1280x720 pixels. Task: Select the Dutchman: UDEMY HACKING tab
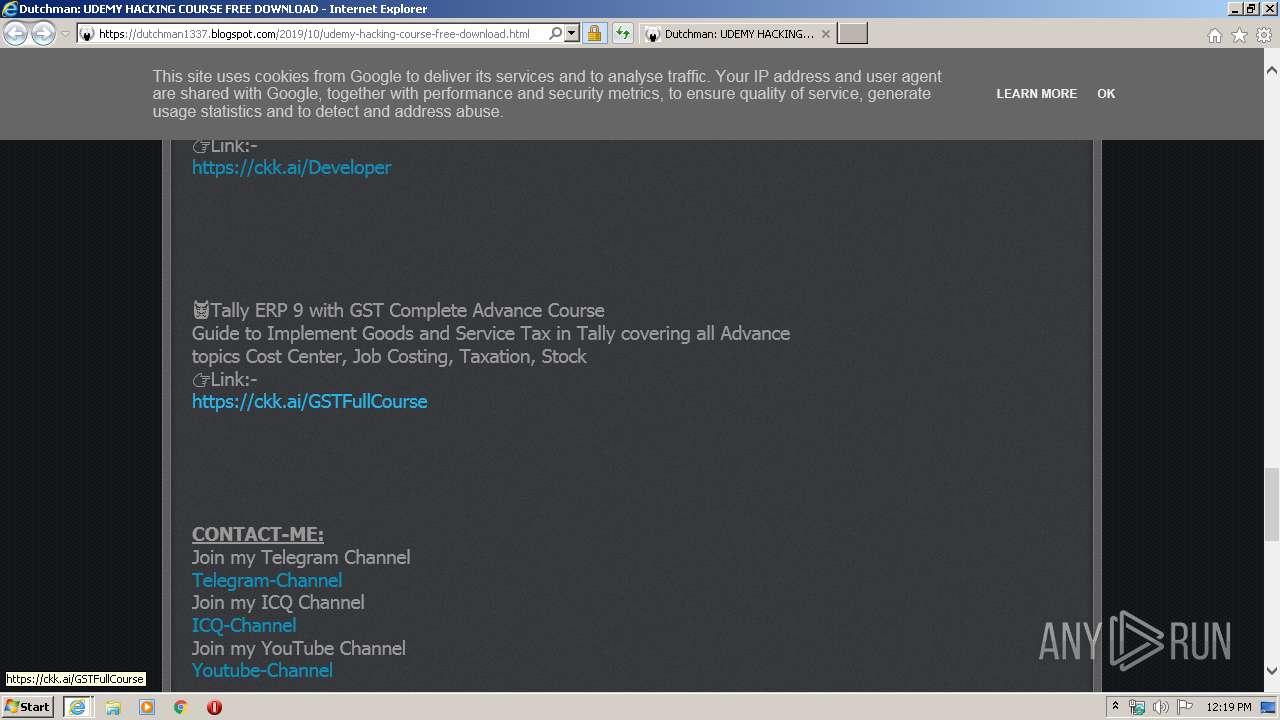(x=738, y=34)
